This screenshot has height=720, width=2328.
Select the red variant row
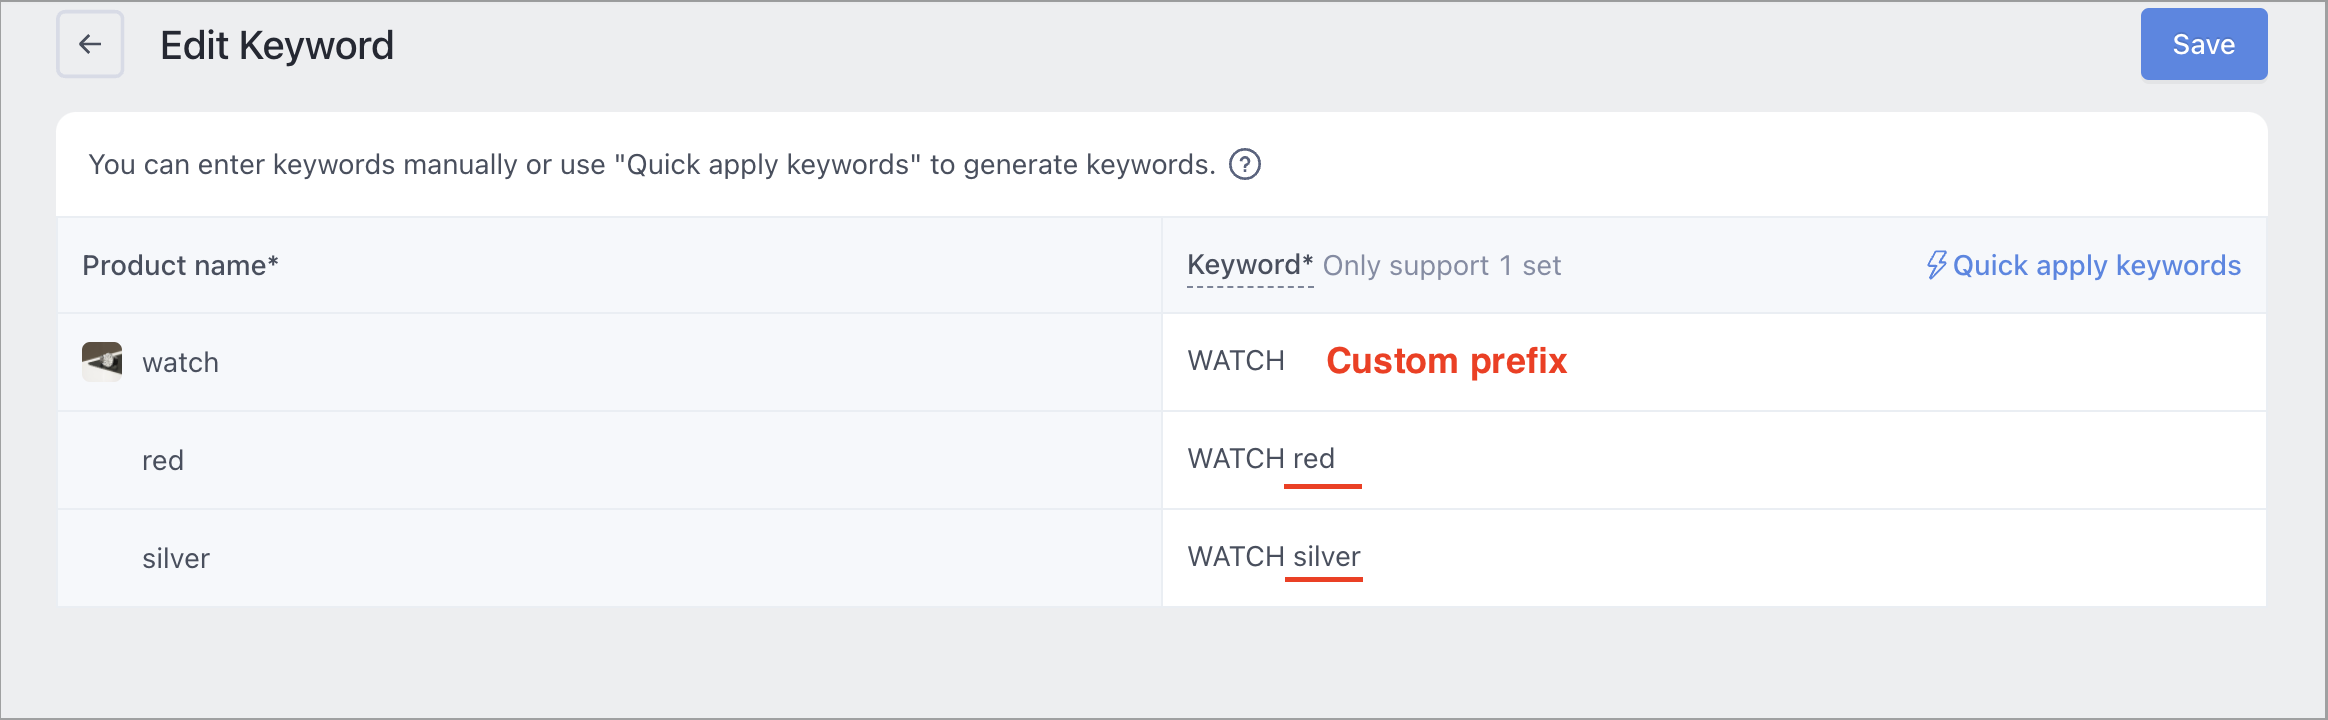[x=609, y=460]
